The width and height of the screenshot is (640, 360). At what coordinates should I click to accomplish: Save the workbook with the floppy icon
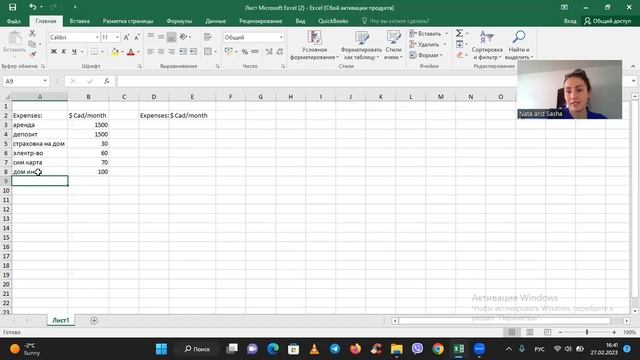[12, 7]
